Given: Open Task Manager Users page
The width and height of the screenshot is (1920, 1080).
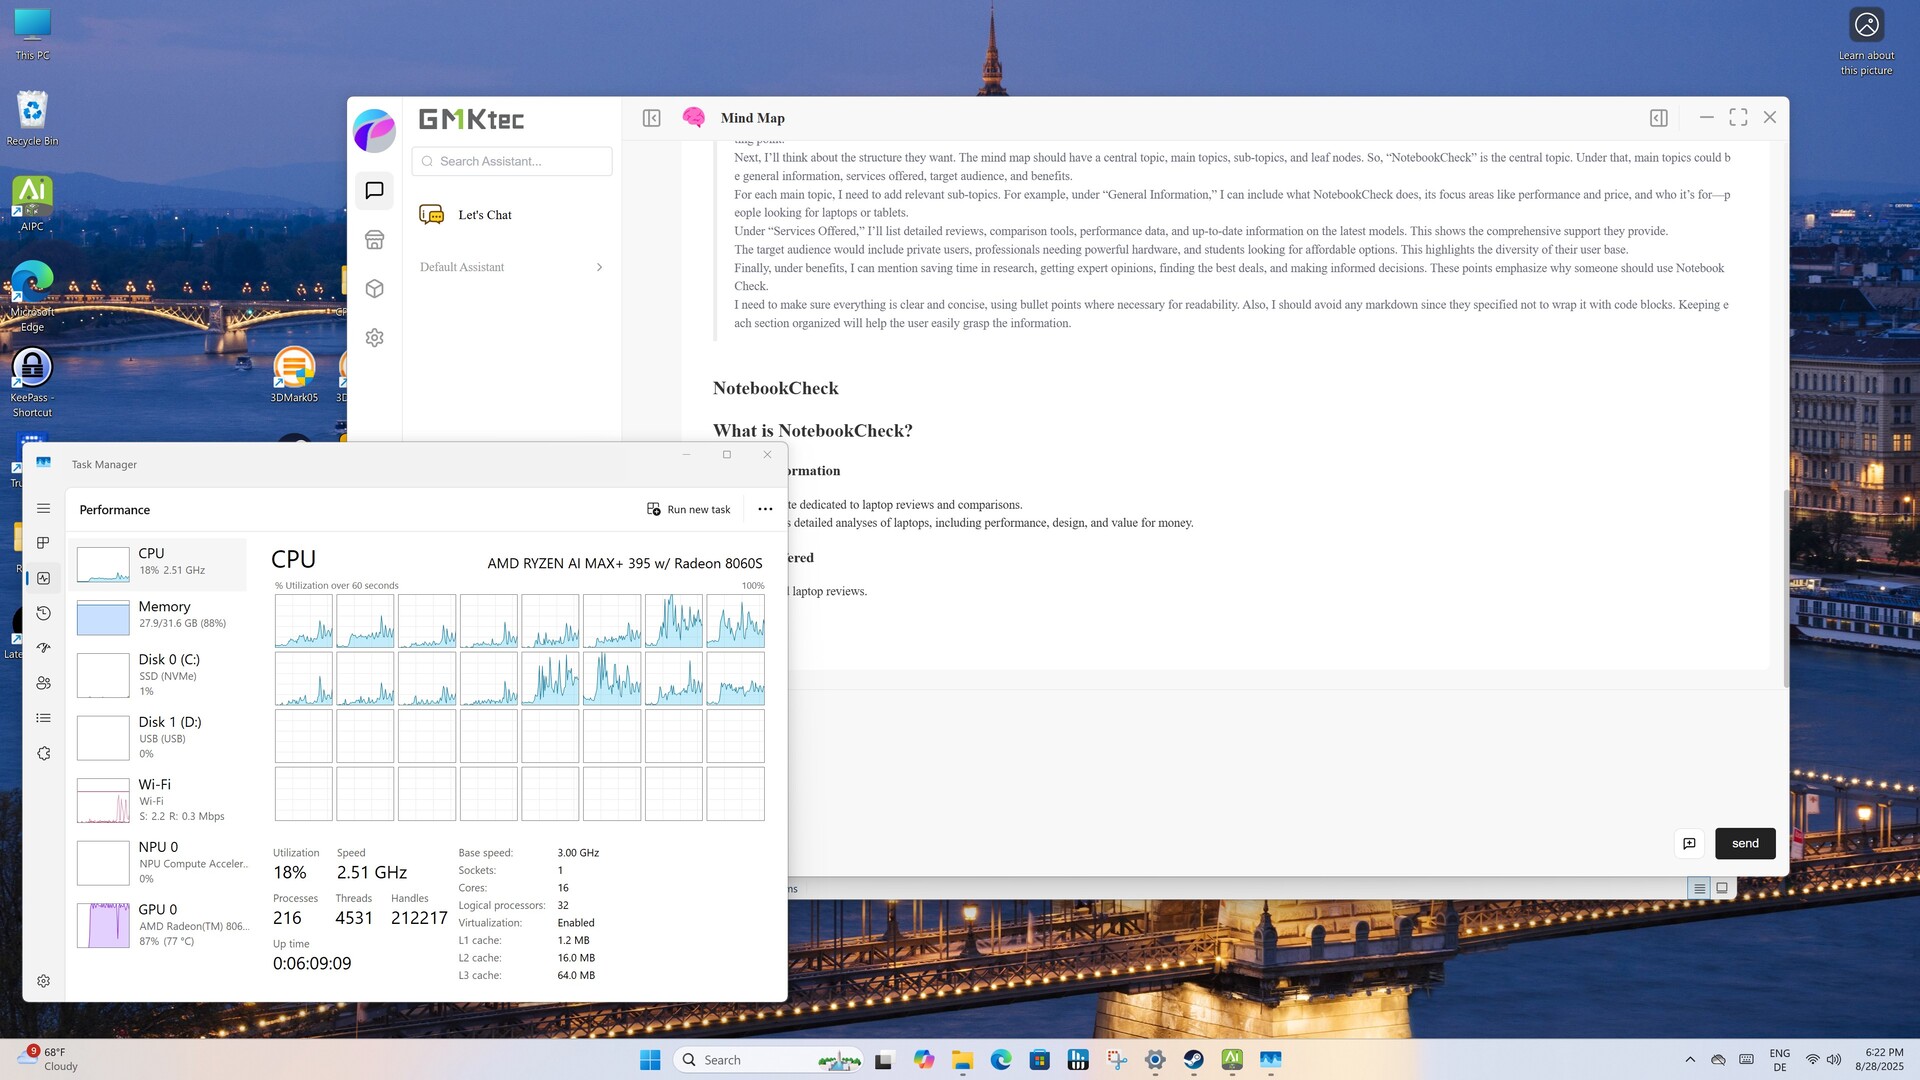Looking at the screenshot, I should pos(43,683).
